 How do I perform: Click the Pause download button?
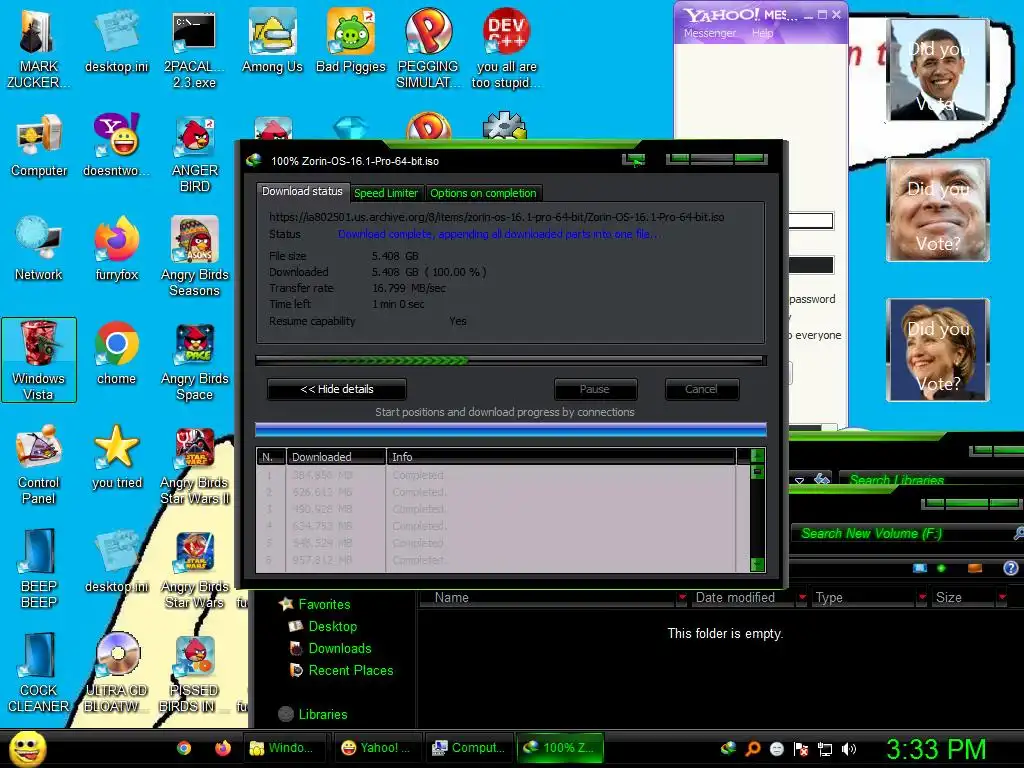tap(595, 389)
